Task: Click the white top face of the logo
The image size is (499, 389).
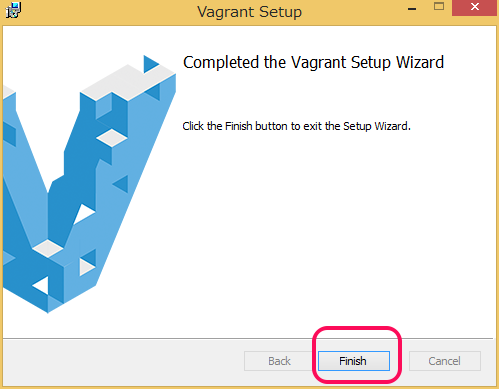Action: coord(127,82)
